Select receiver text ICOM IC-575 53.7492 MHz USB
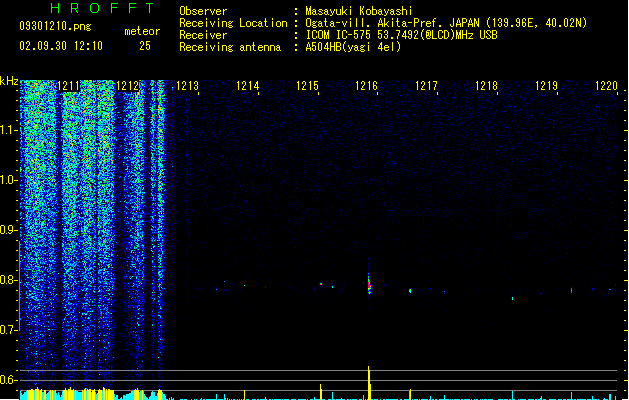The height and width of the screenshot is (400, 629). pyautogui.click(x=402, y=35)
